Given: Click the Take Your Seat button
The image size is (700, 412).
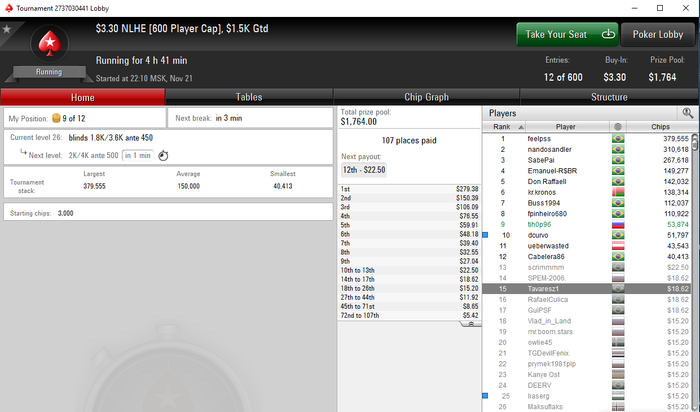Looking at the screenshot, I should tap(567, 34).
